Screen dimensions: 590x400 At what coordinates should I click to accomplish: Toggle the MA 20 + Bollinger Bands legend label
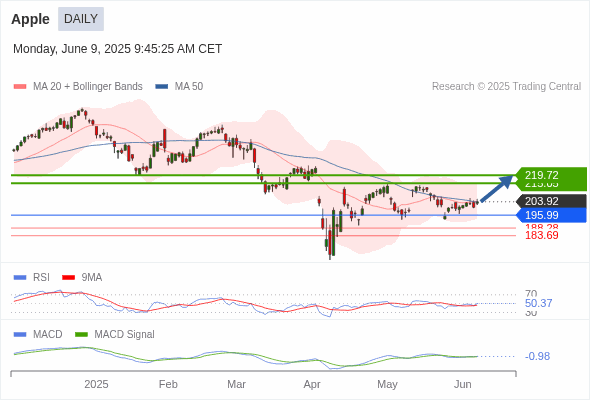pyautogui.click(x=88, y=87)
